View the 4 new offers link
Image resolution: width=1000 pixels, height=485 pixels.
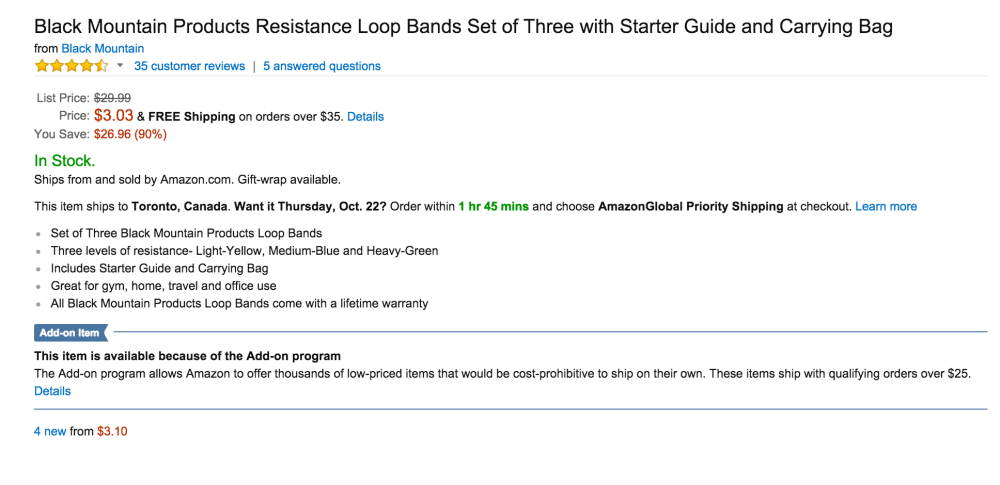pos(50,431)
